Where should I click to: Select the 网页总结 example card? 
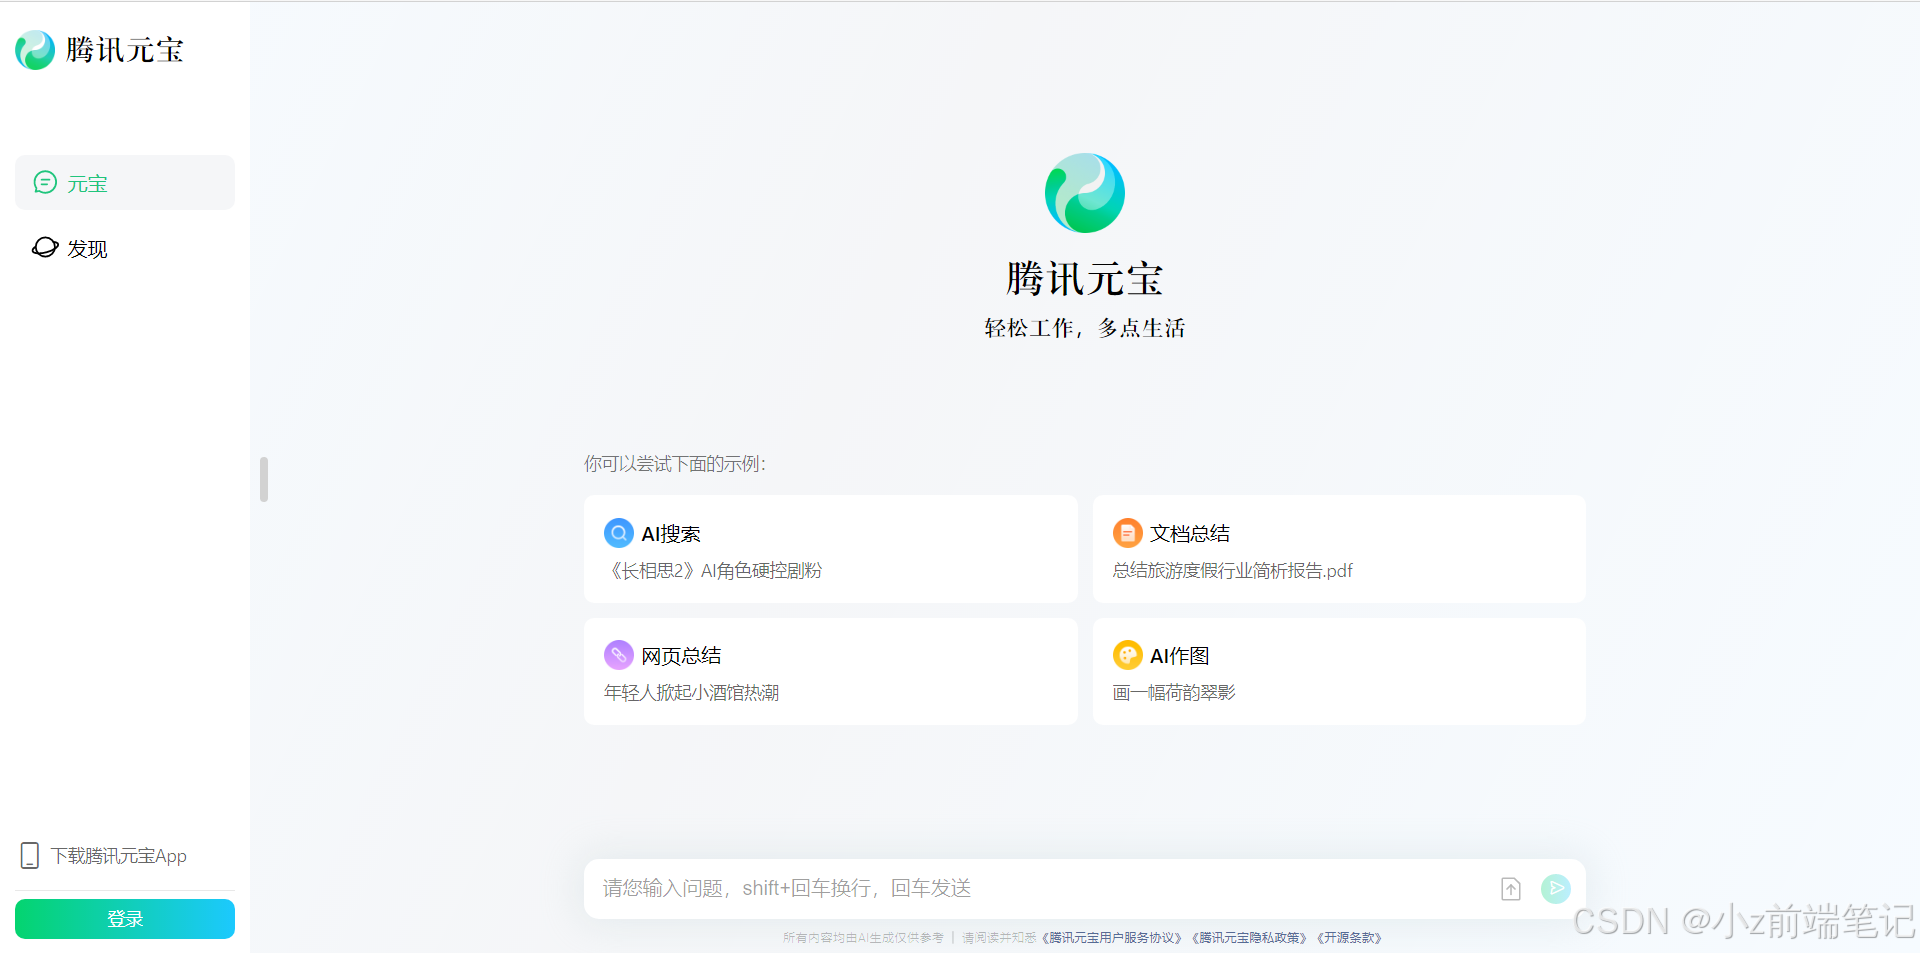(x=831, y=671)
